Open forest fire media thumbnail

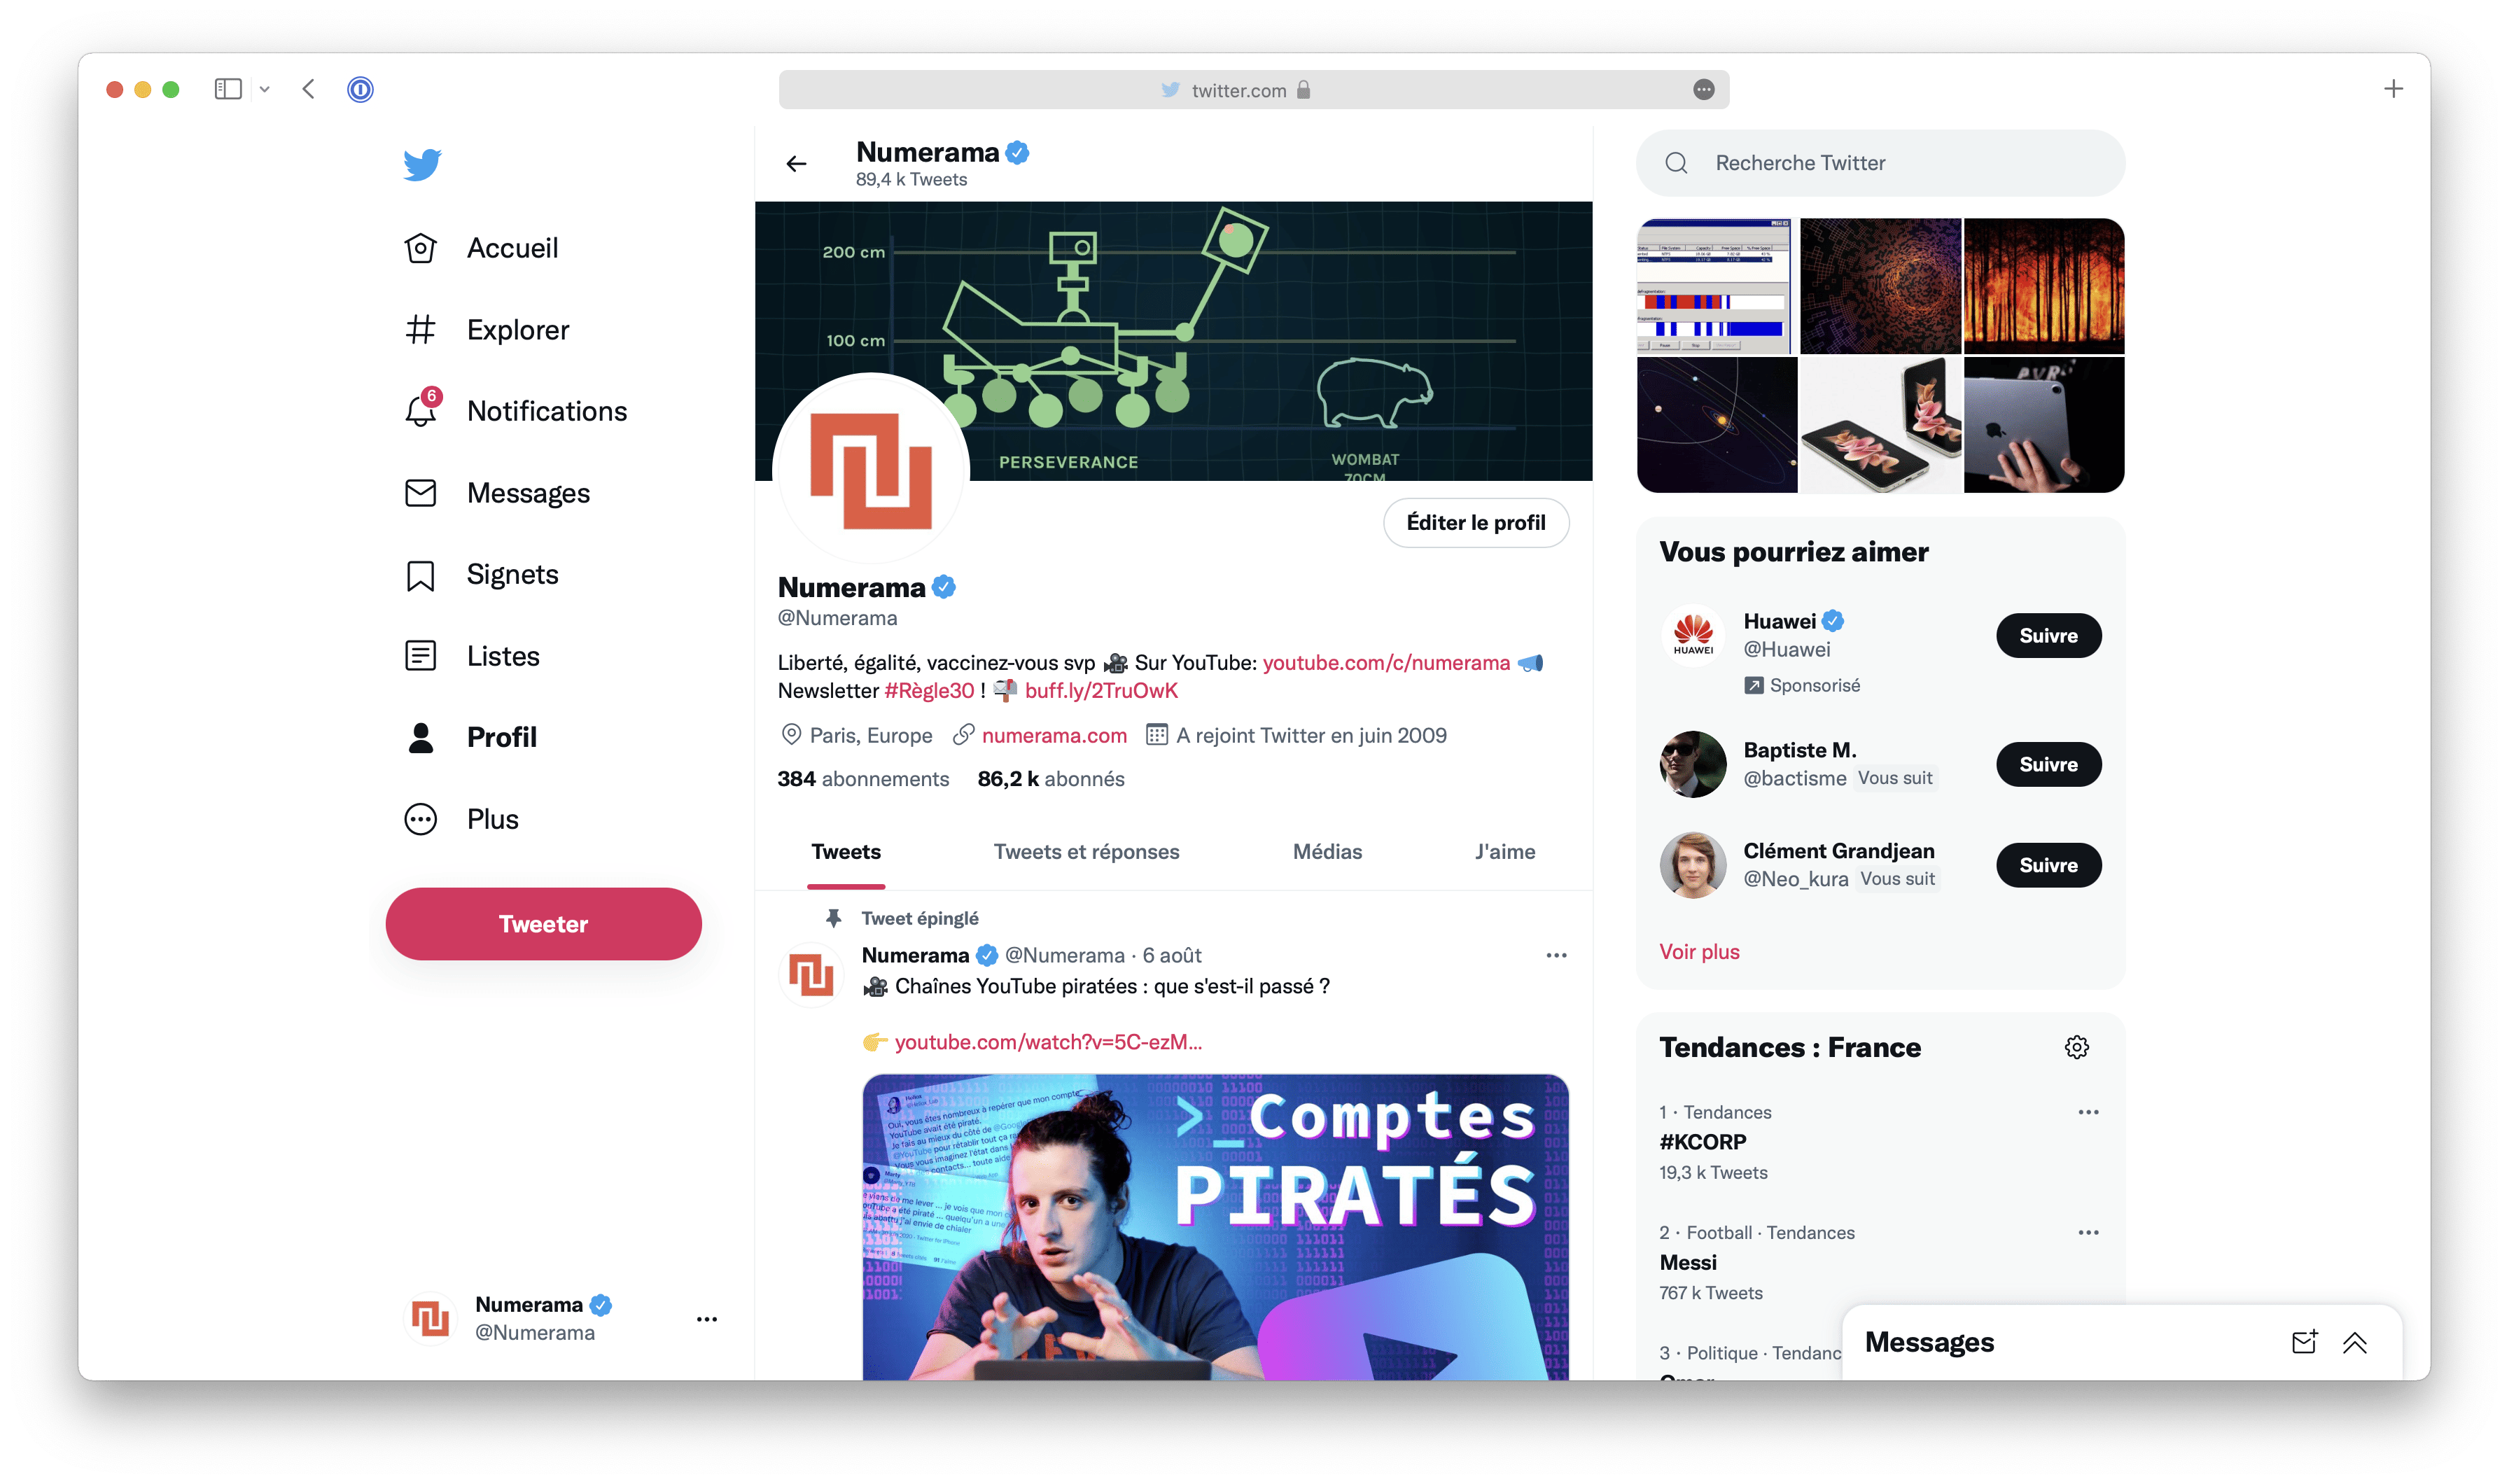pos(2044,285)
